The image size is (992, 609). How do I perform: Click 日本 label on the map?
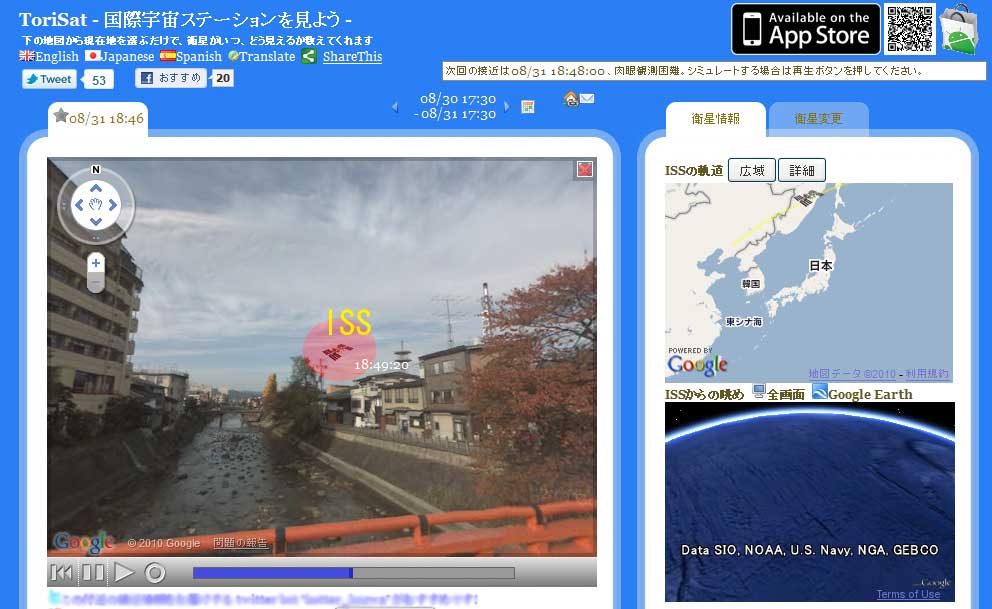[821, 266]
